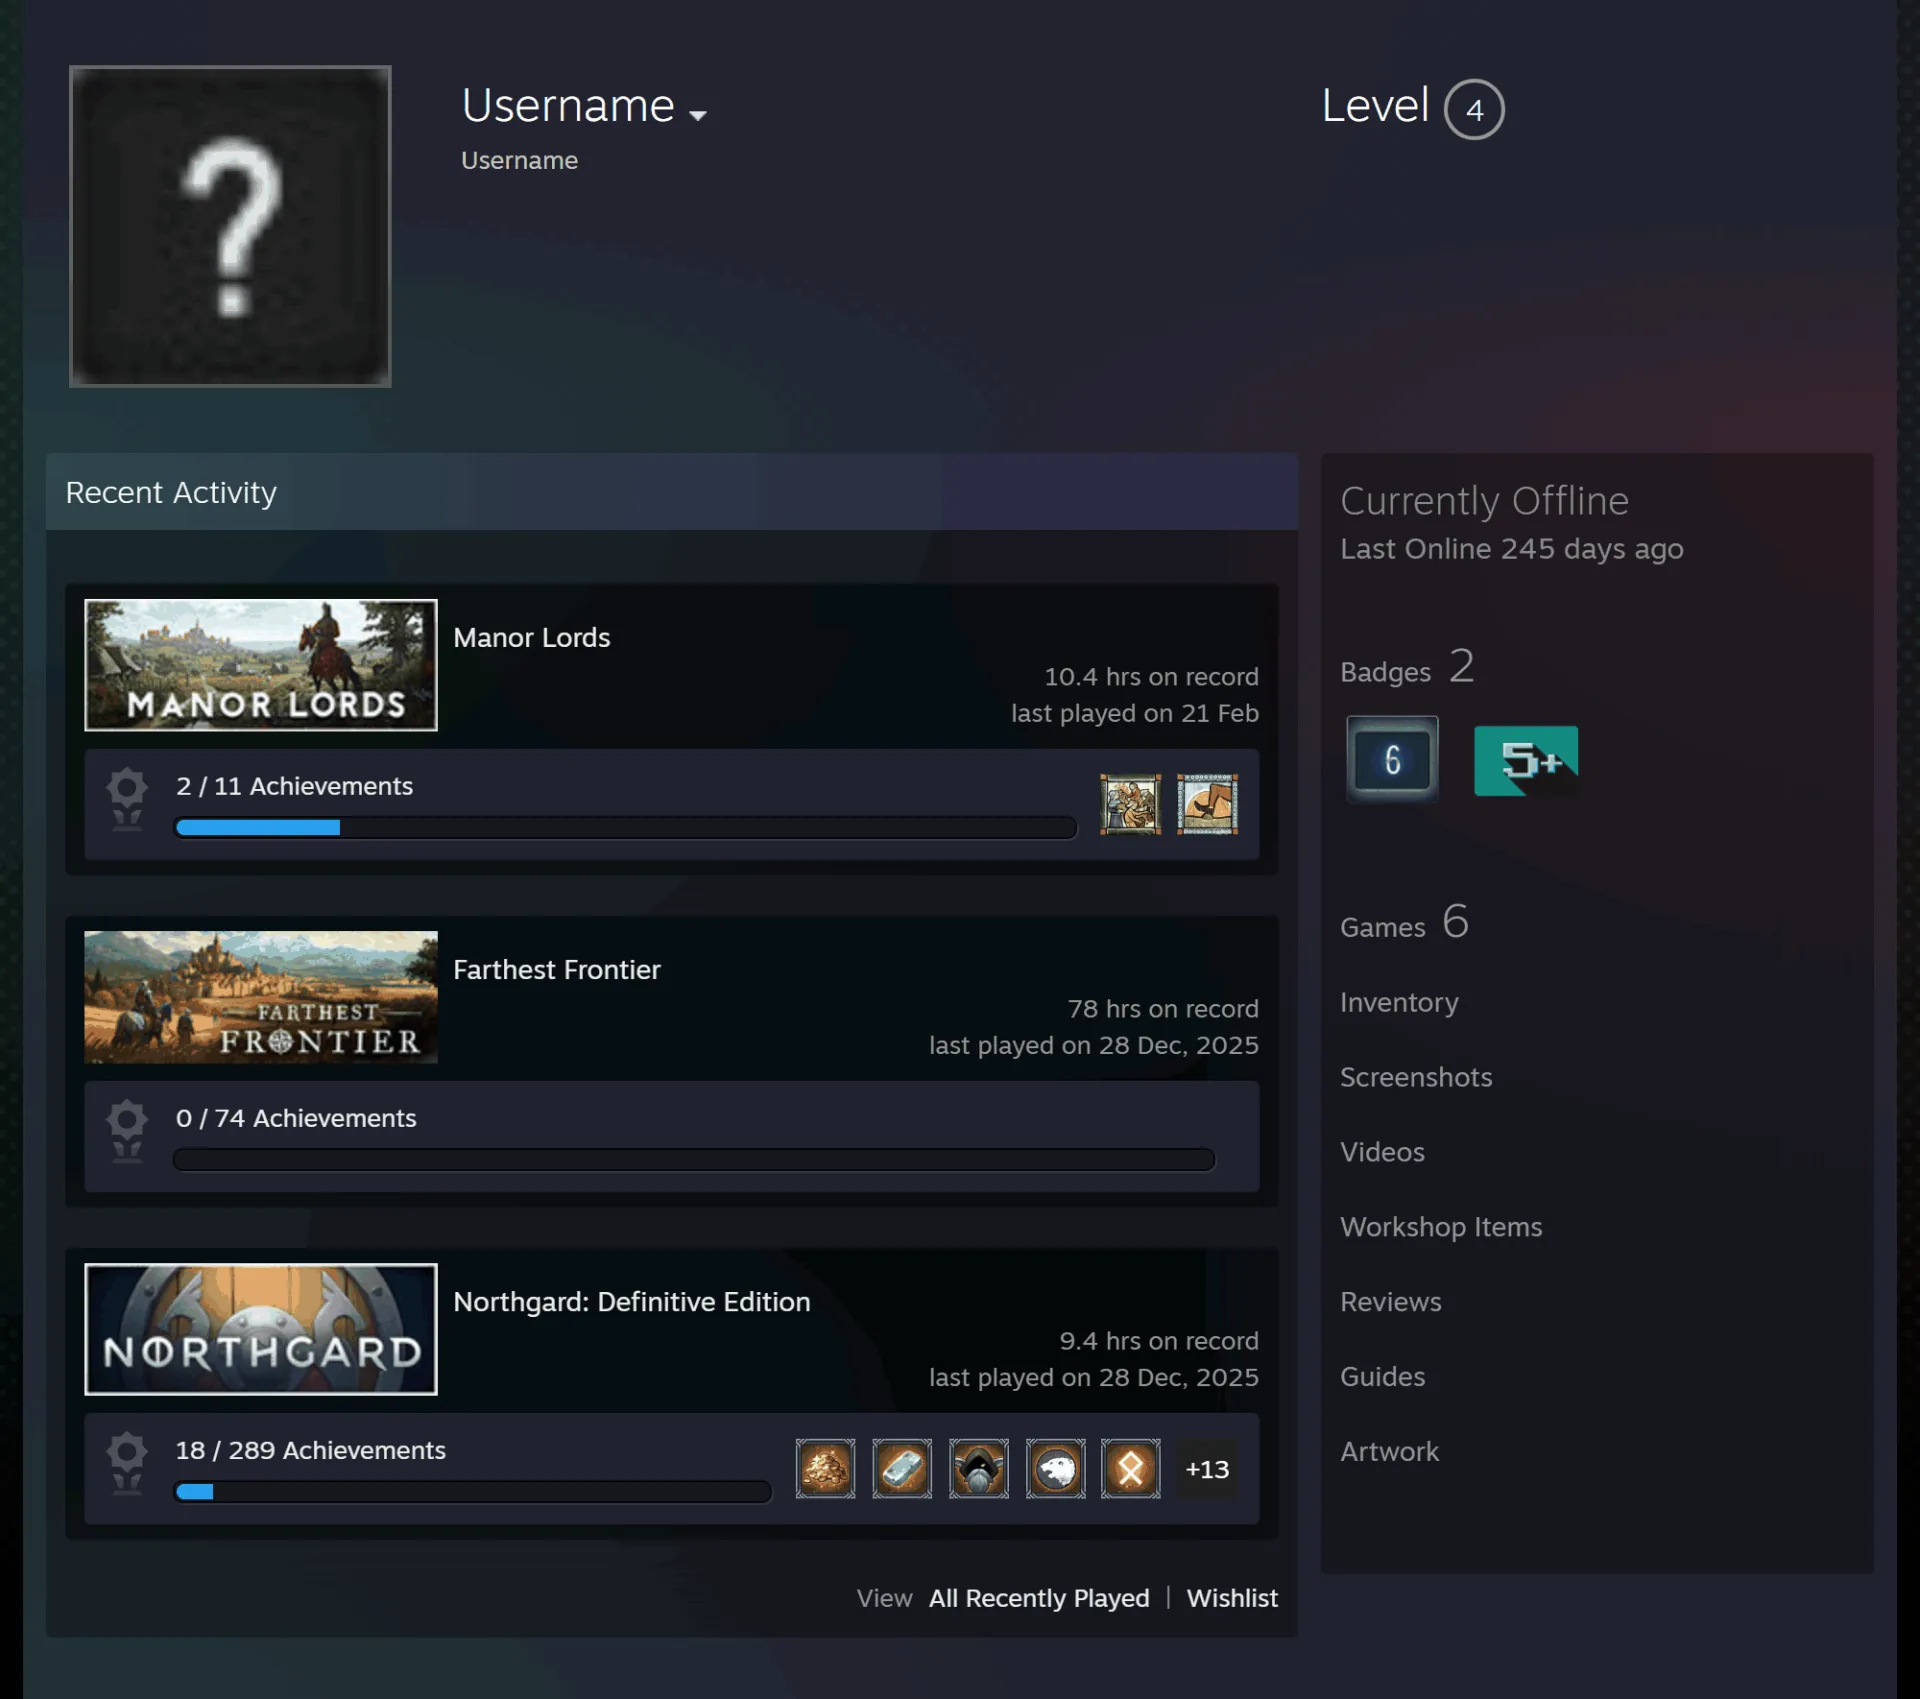Screen dimensions: 1920x1699
Task: Open Northgard game banner
Action: coord(261,1329)
